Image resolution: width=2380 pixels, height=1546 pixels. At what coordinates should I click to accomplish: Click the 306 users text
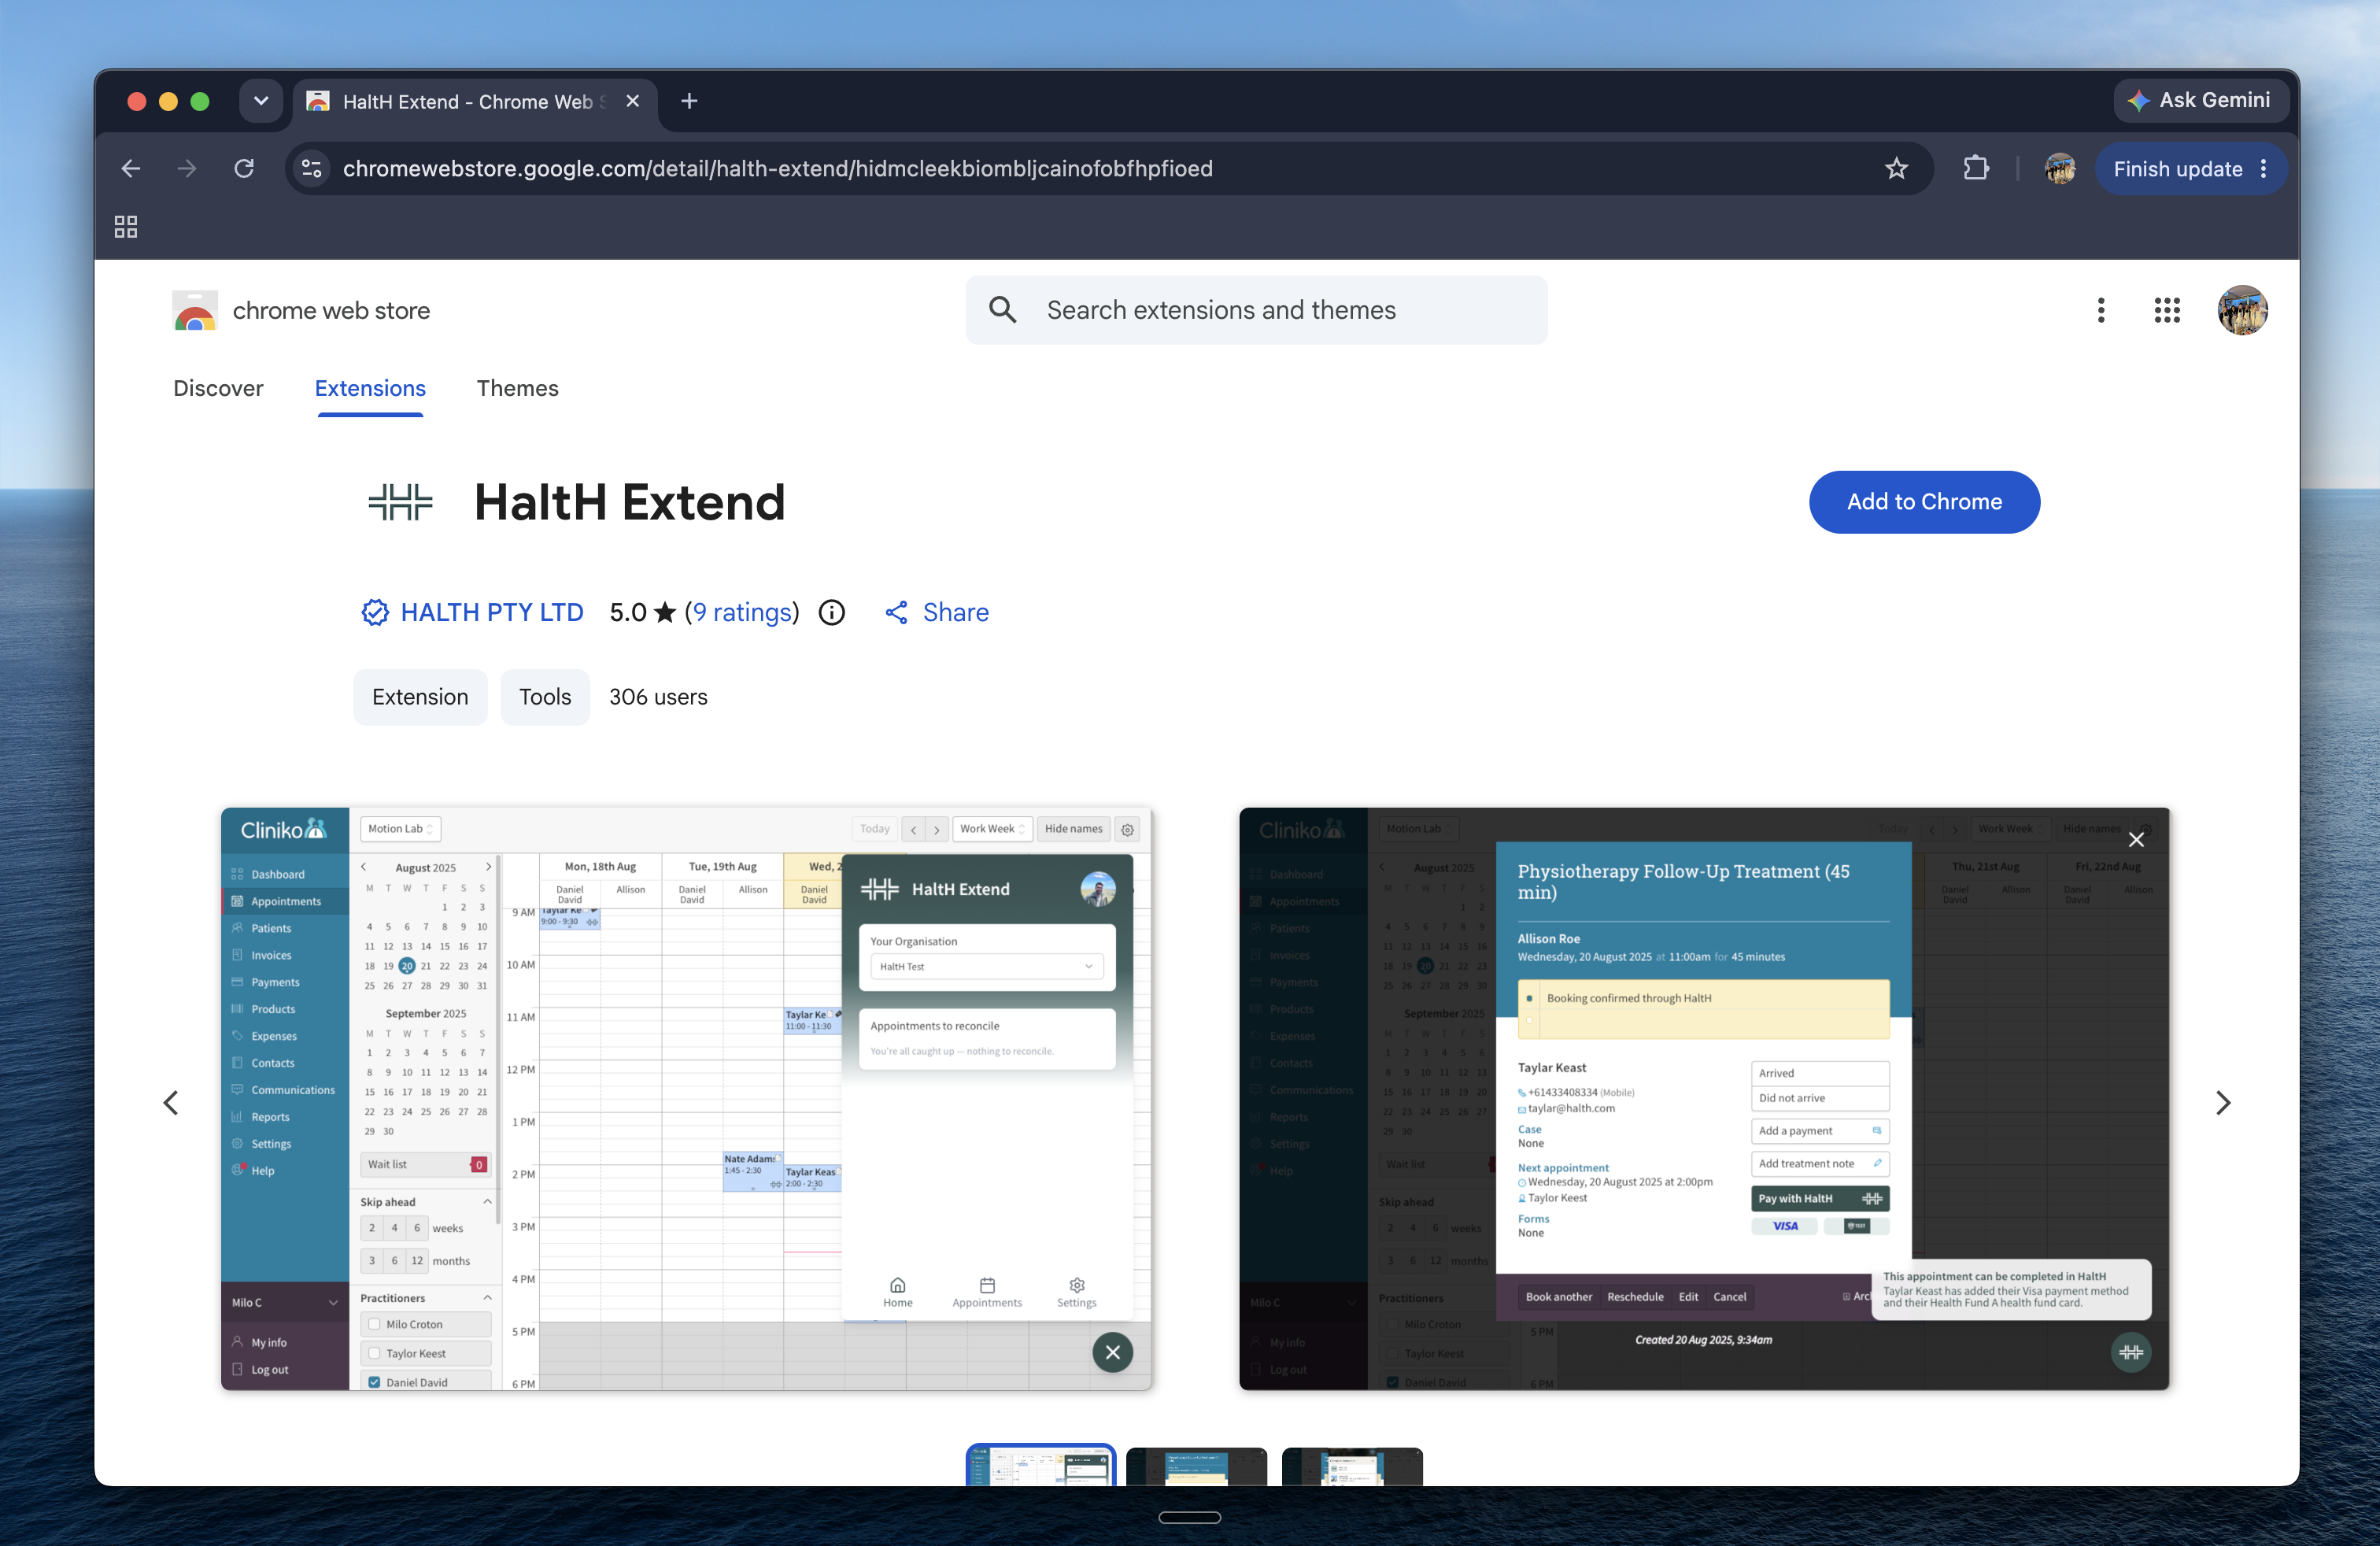(658, 697)
